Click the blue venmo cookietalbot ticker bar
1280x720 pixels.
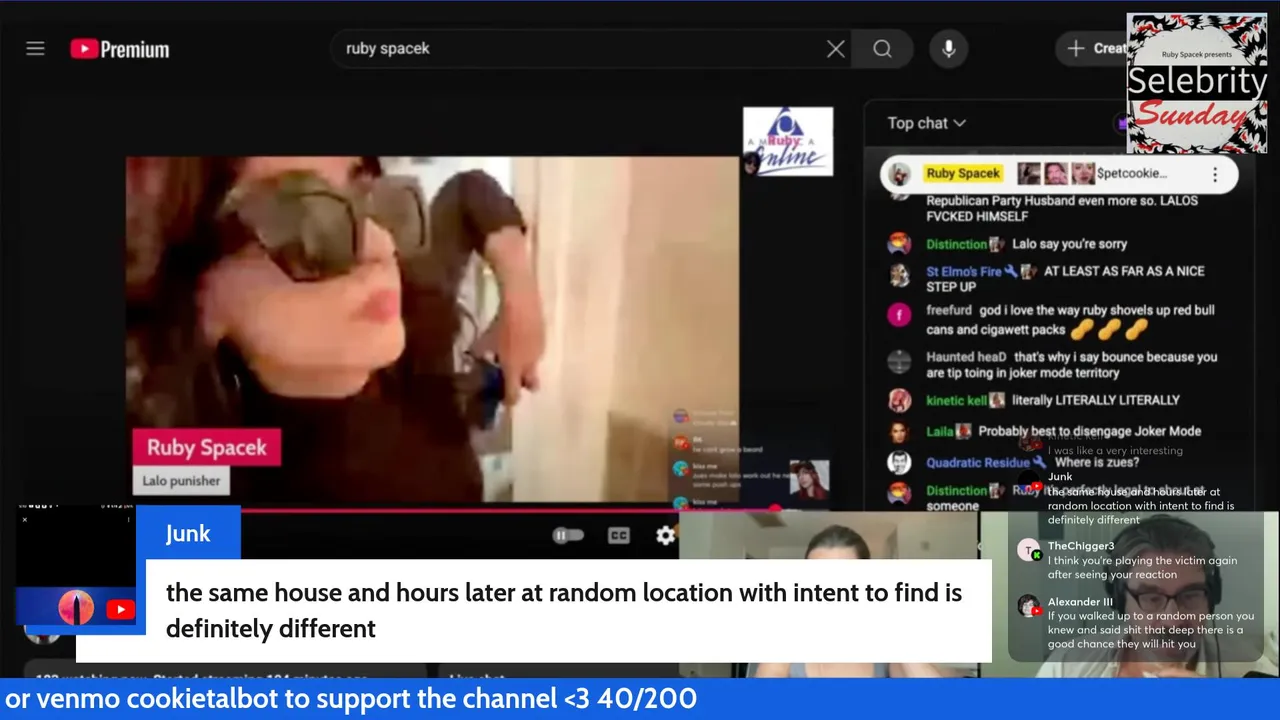point(640,699)
